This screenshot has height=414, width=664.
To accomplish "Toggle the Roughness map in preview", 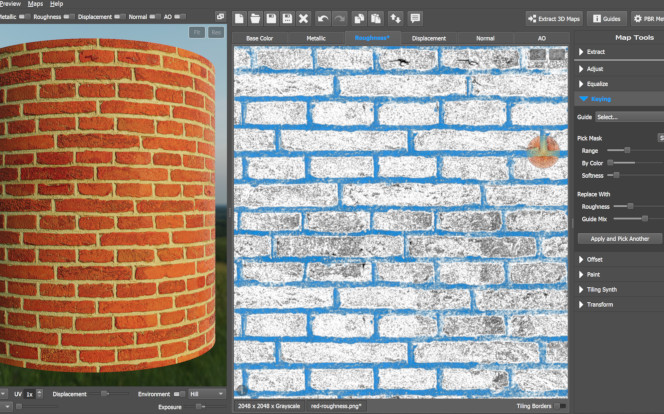I will click(68, 17).
